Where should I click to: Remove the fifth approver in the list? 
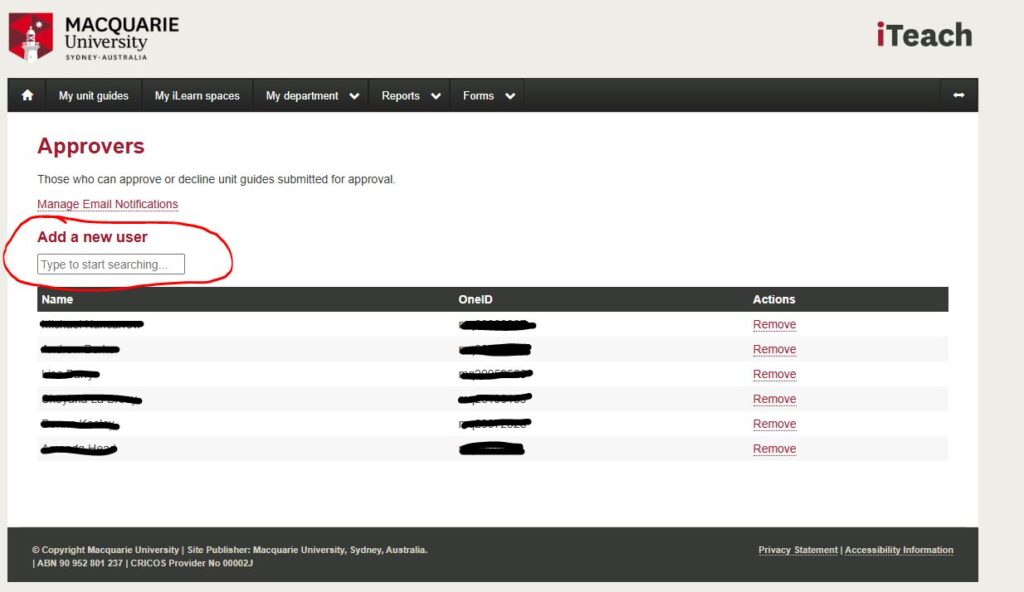[x=775, y=423]
